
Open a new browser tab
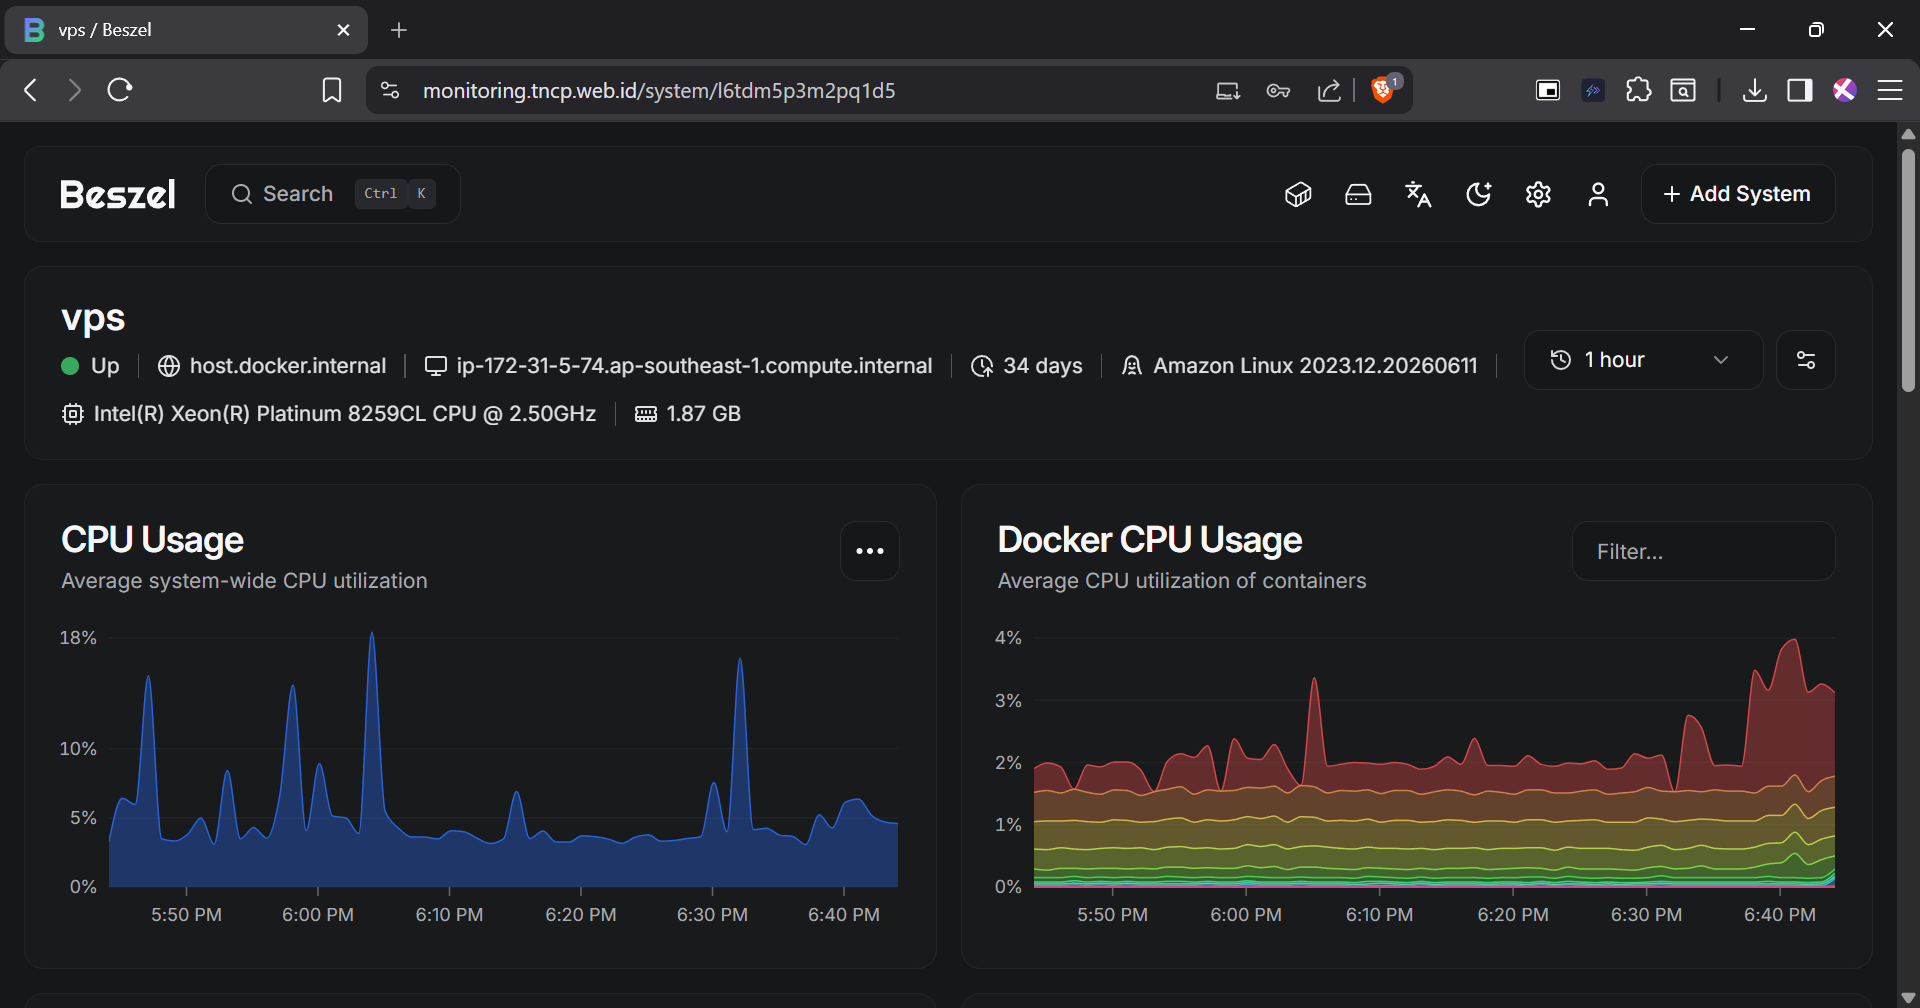click(399, 30)
